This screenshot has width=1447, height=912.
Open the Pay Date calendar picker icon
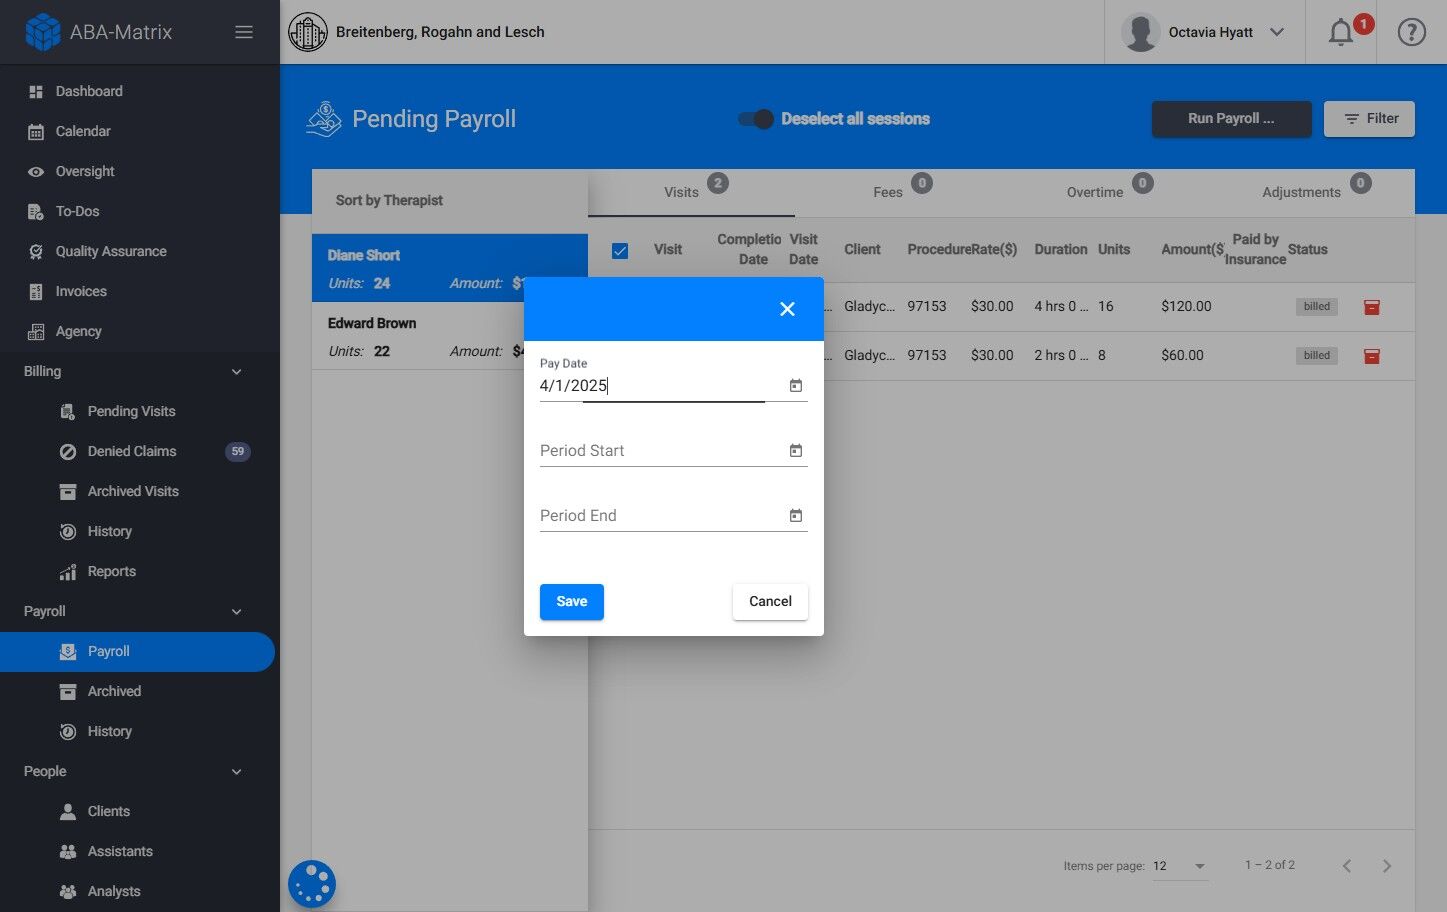click(795, 385)
